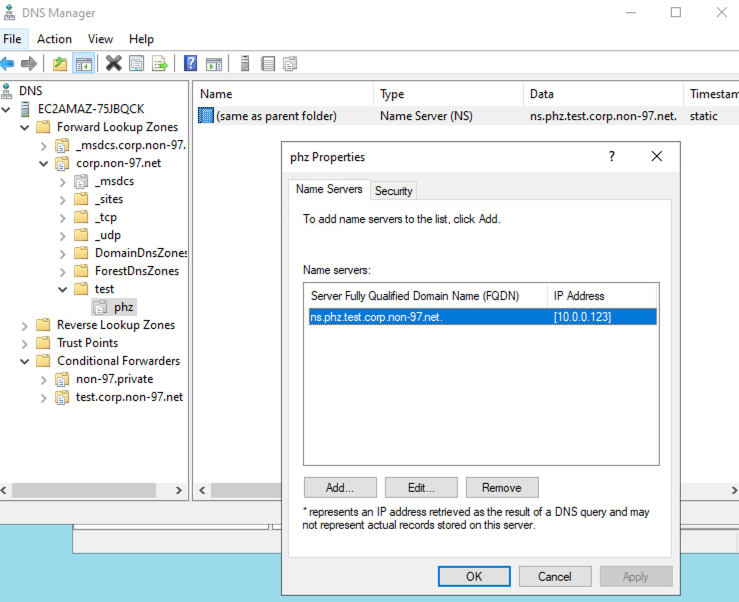Click the Add... button
Screen dimensions: 739x602
click(x=340, y=488)
